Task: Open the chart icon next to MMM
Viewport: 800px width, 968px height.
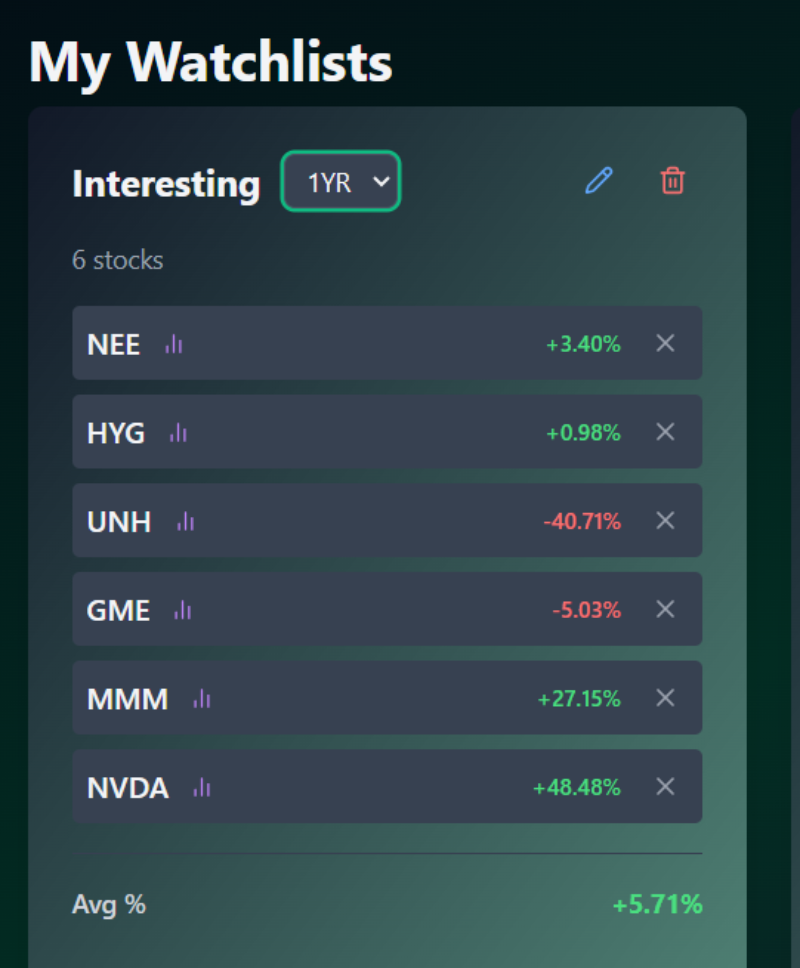Action: pyautogui.click(x=202, y=698)
